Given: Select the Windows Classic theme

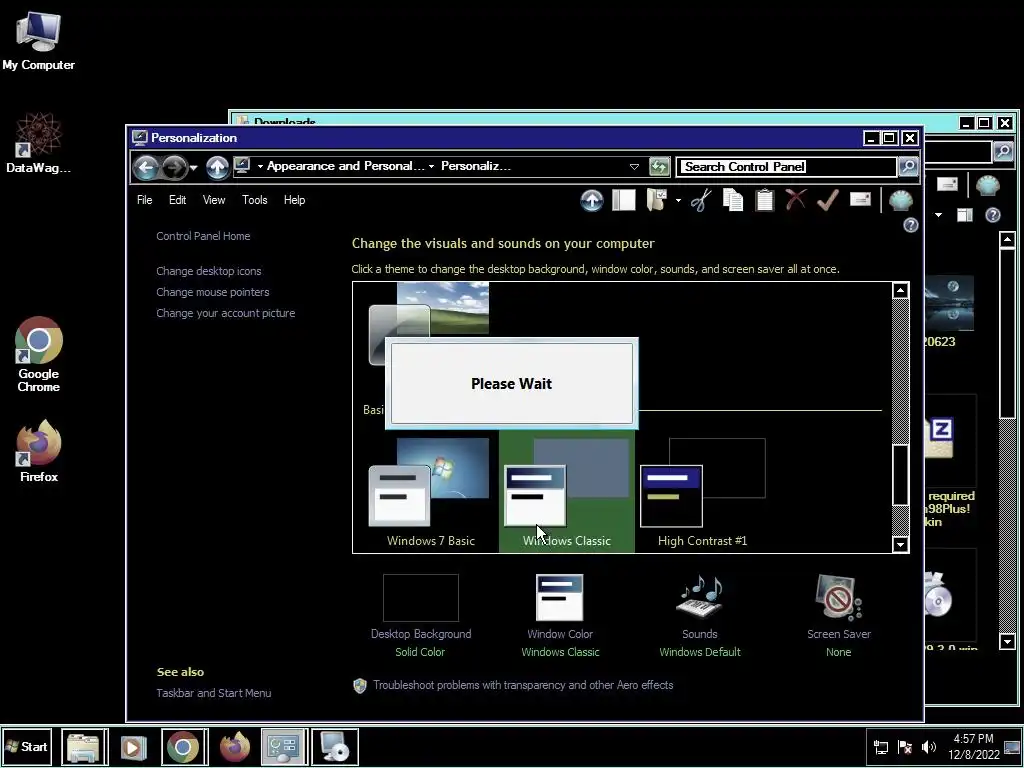Looking at the screenshot, I should (x=567, y=492).
